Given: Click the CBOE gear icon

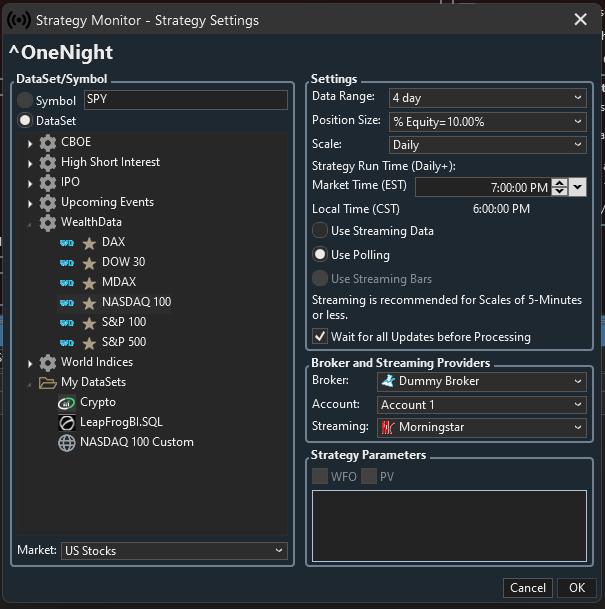Looking at the screenshot, I should pos(47,142).
